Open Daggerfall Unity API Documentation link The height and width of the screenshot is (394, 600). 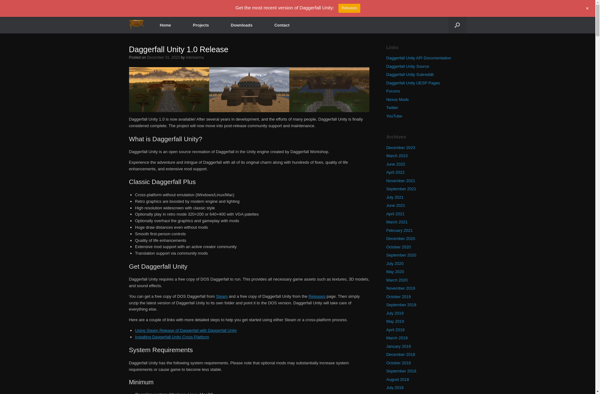tap(418, 58)
